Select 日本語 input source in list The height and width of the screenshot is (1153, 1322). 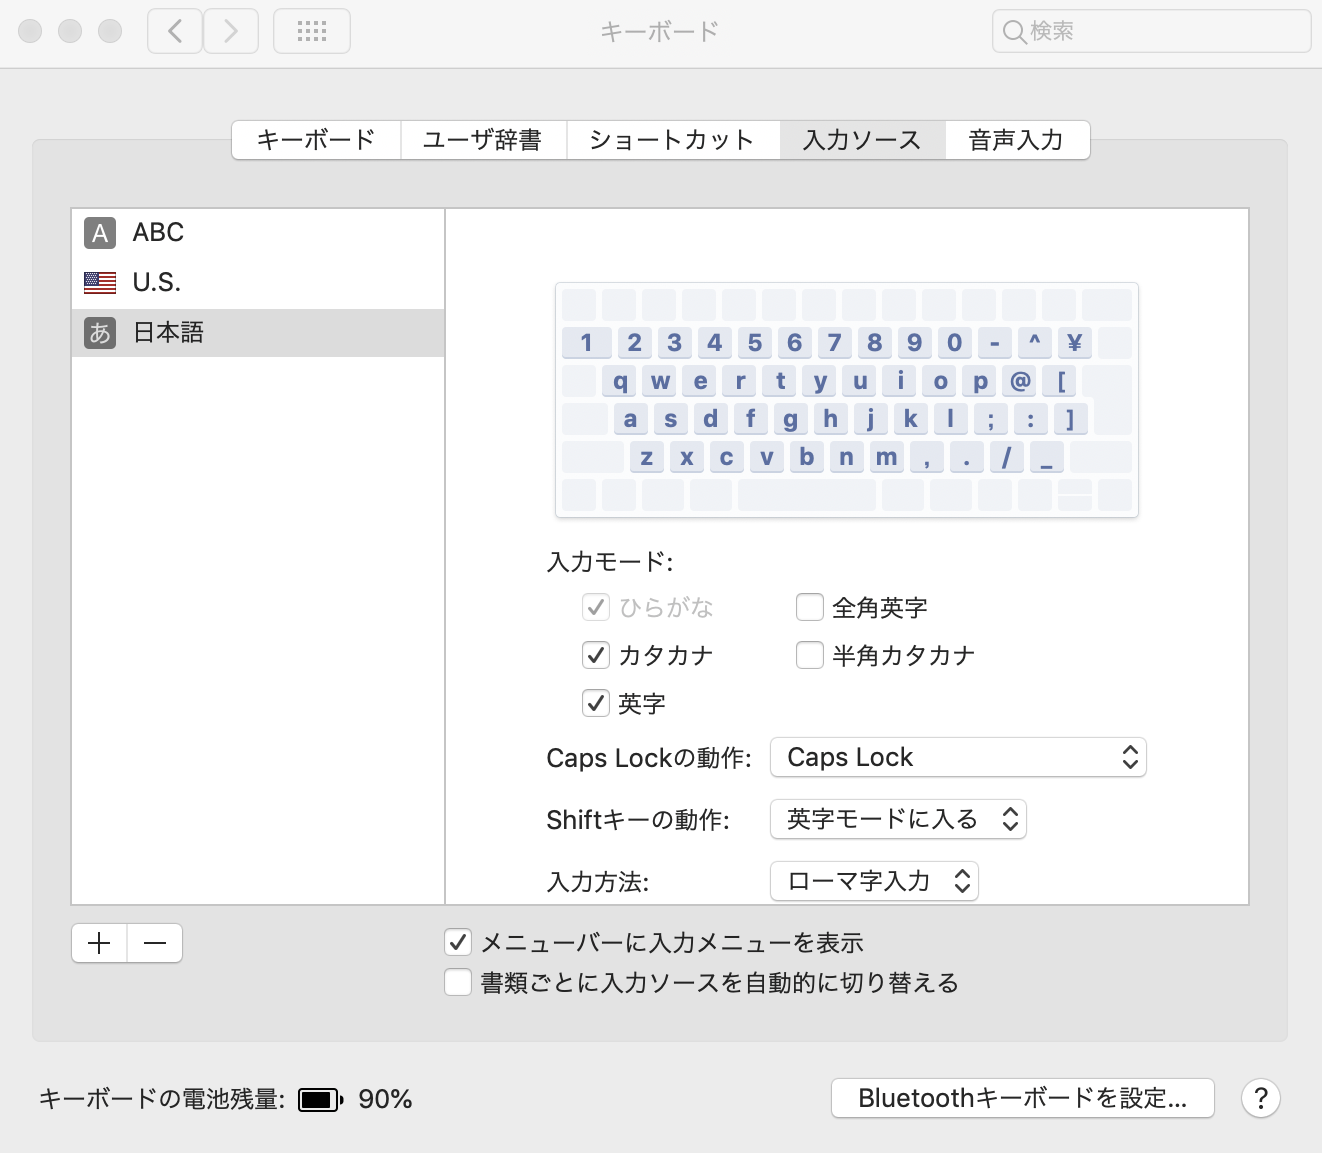click(168, 333)
